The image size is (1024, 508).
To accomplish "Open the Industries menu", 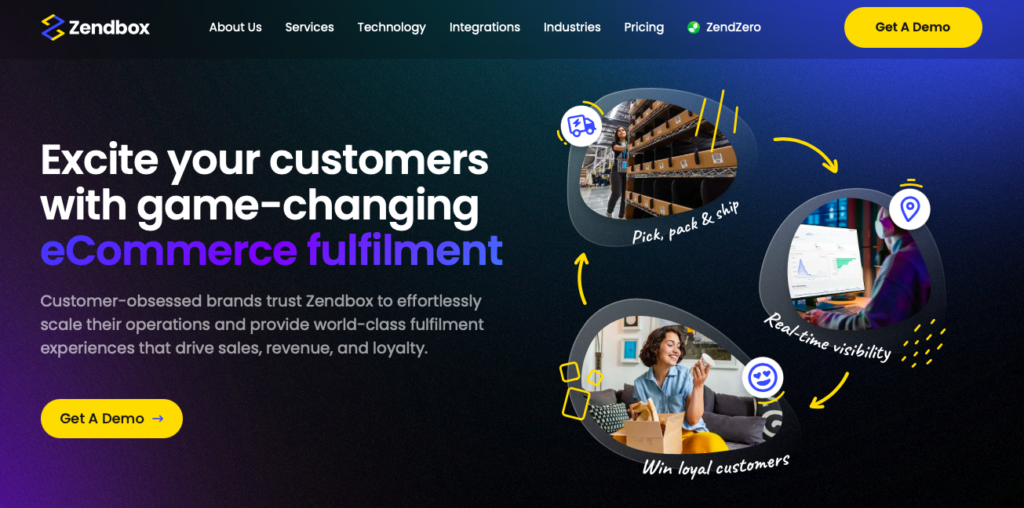I will [572, 27].
